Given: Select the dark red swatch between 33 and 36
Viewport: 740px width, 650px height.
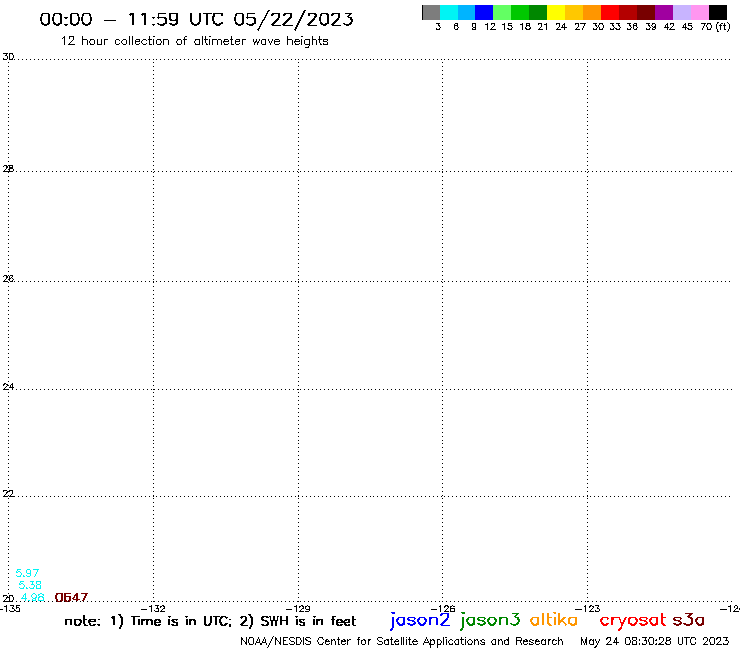Looking at the screenshot, I should (628, 12).
